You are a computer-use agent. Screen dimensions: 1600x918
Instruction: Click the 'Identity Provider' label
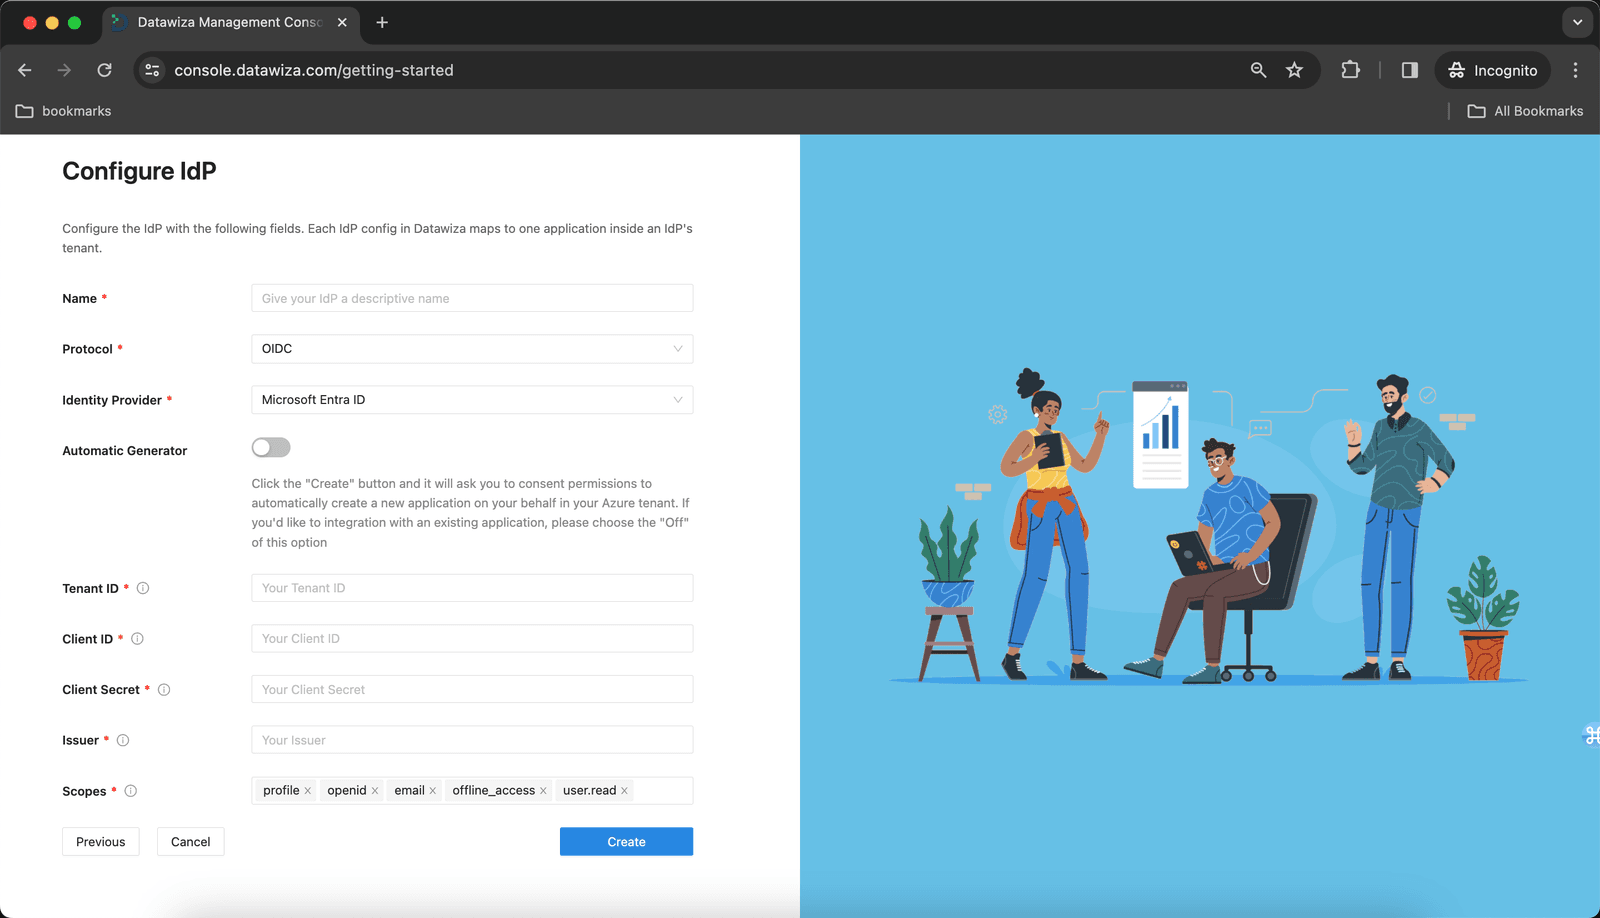[112, 400]
